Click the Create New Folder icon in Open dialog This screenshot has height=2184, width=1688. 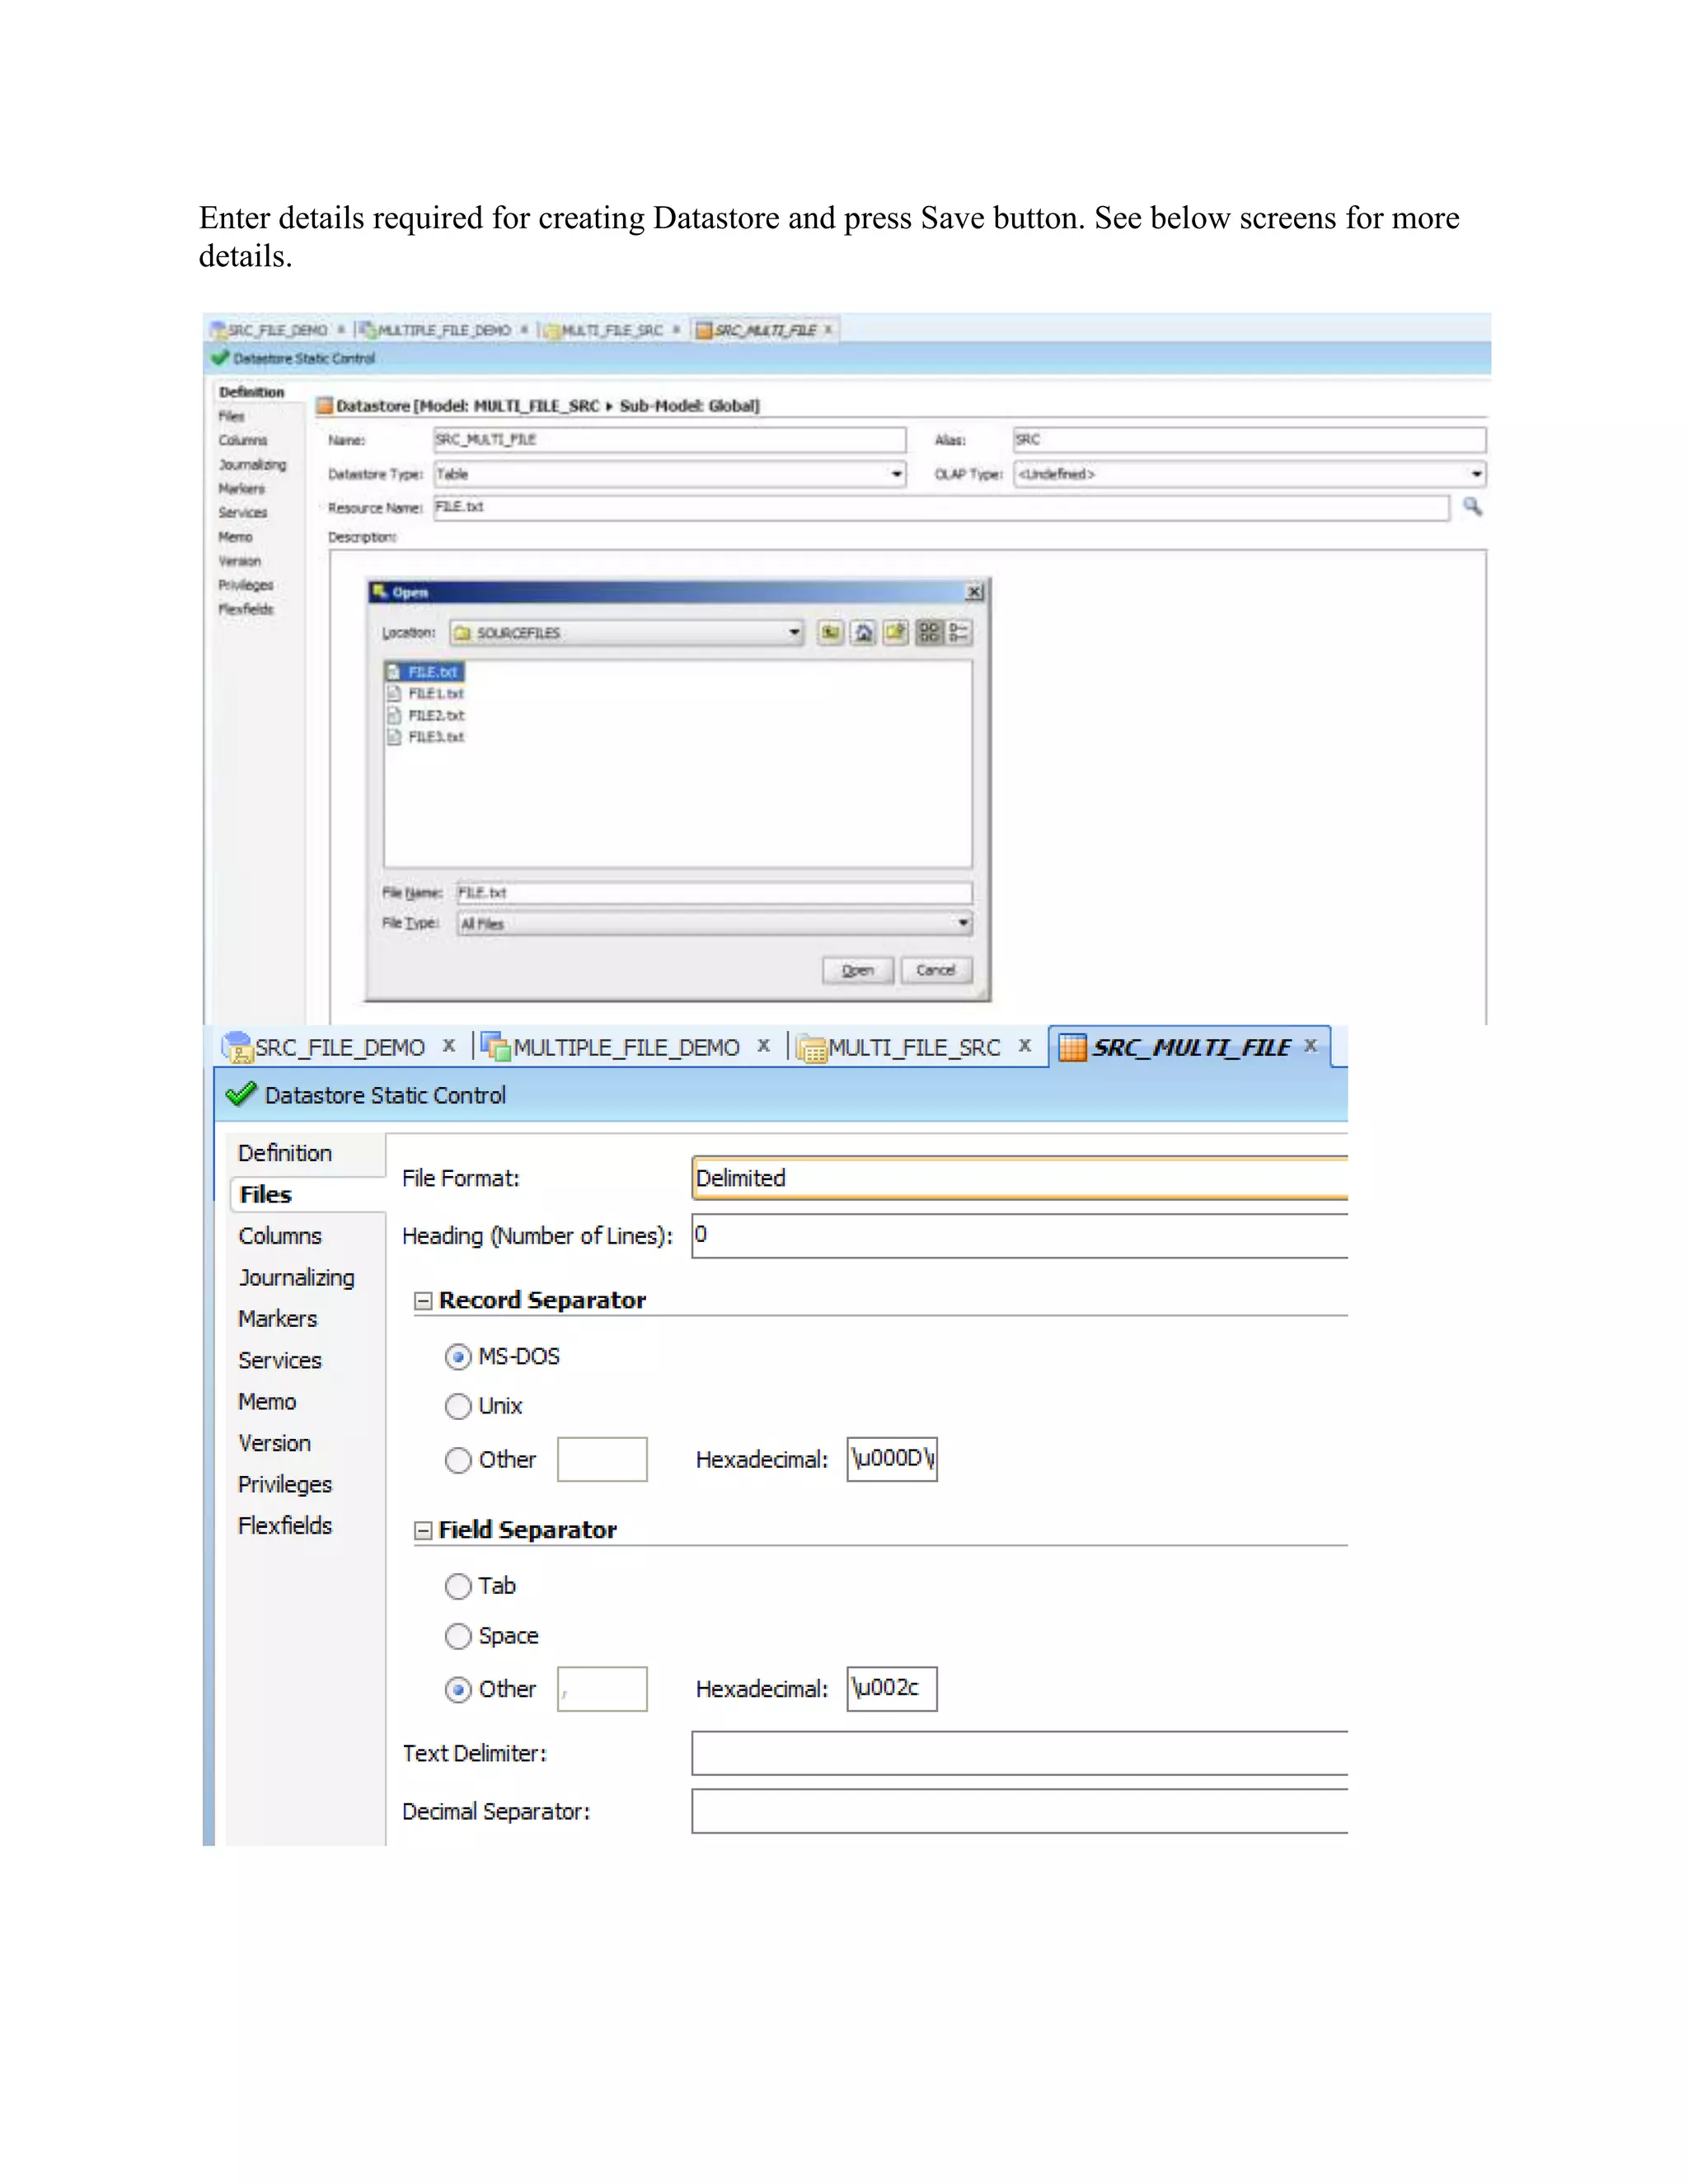click(896, 632)
